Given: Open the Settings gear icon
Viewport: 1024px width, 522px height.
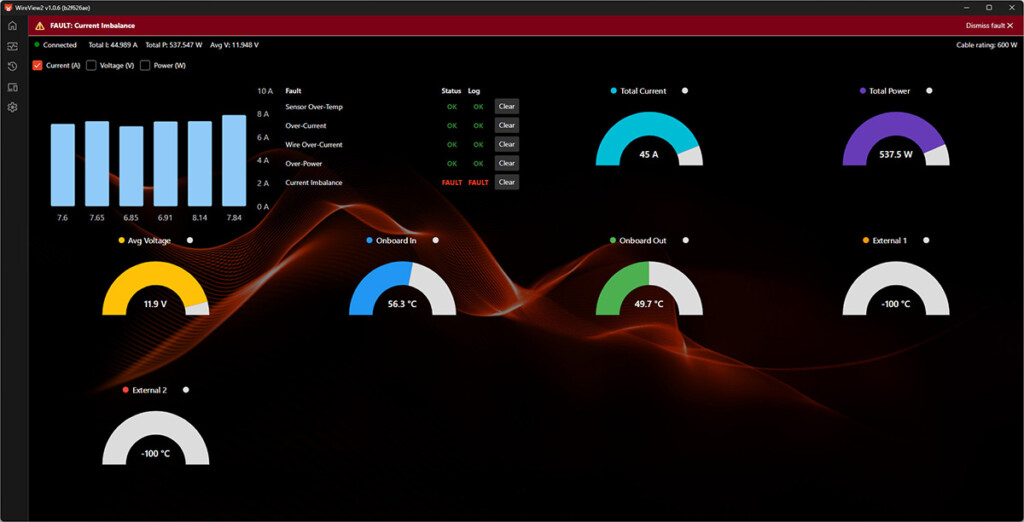Looking at the screenshot, I should pyautogui.click(x=12, y=107).
